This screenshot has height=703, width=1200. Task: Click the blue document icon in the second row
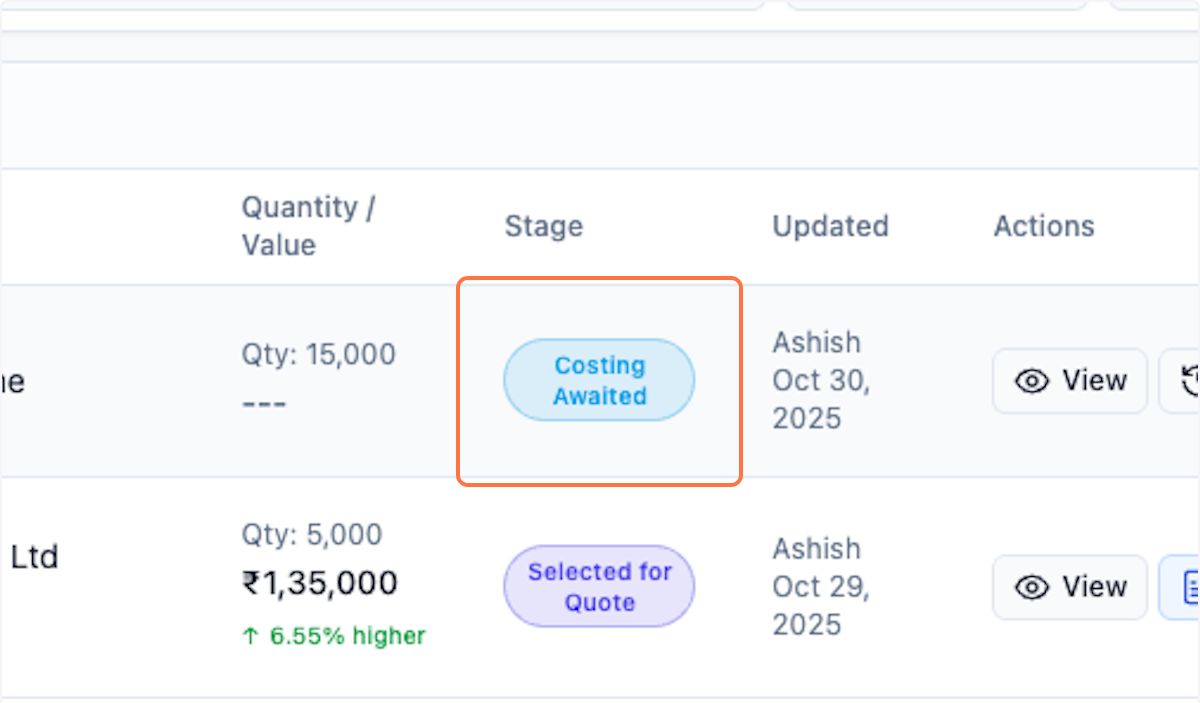tap(1188, 587)
